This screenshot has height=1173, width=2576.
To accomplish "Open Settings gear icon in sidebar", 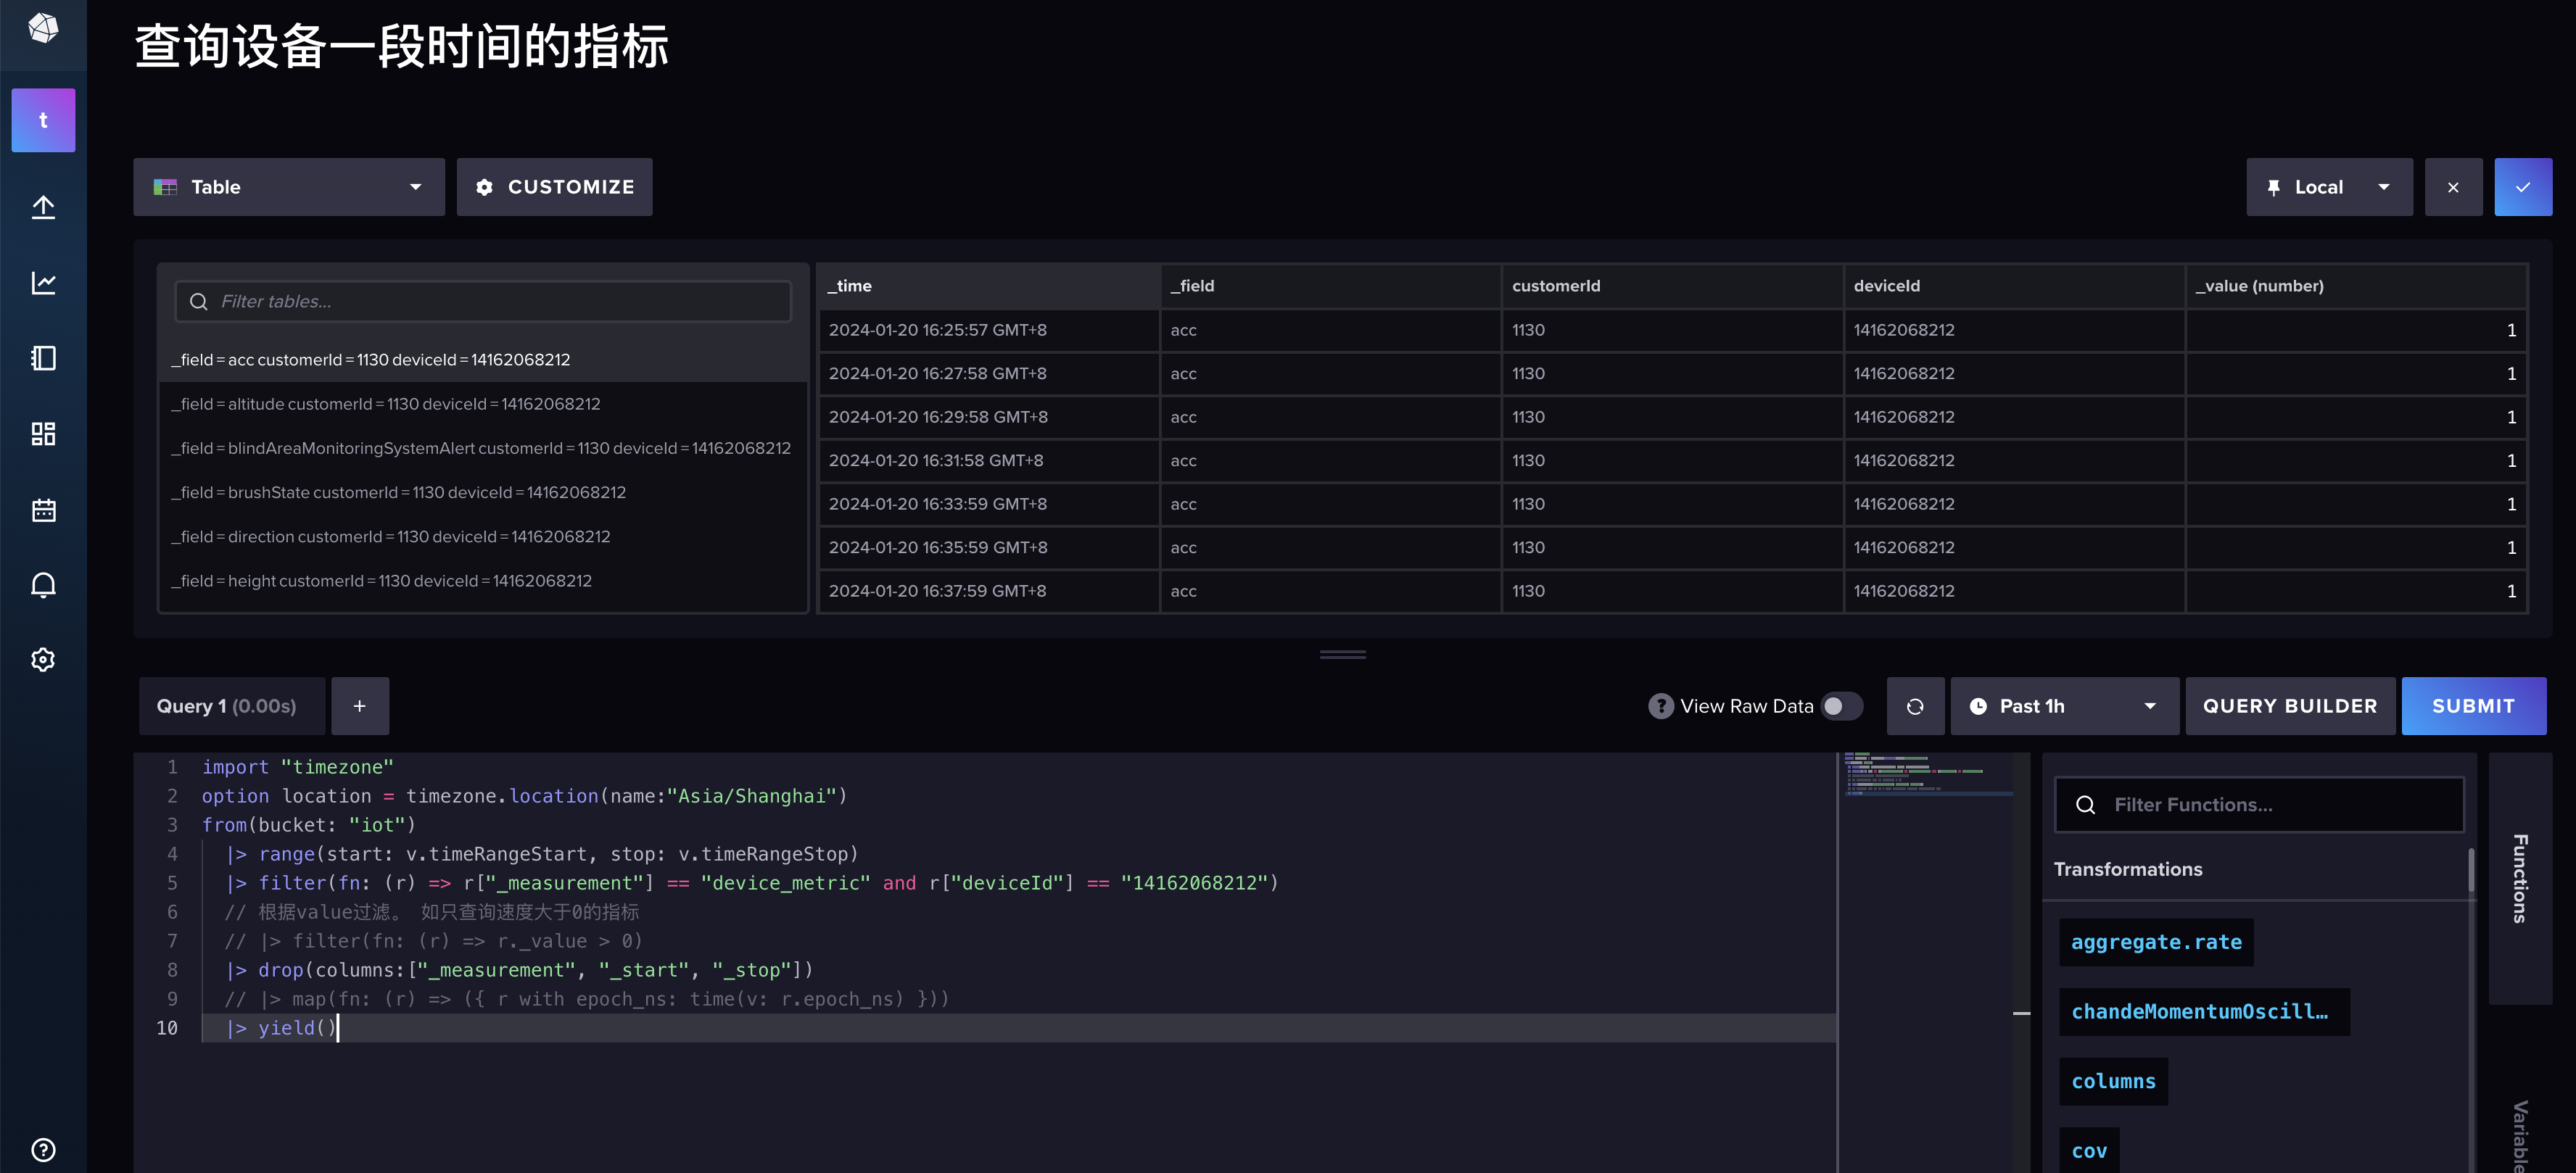I will [x=43, y=660].
